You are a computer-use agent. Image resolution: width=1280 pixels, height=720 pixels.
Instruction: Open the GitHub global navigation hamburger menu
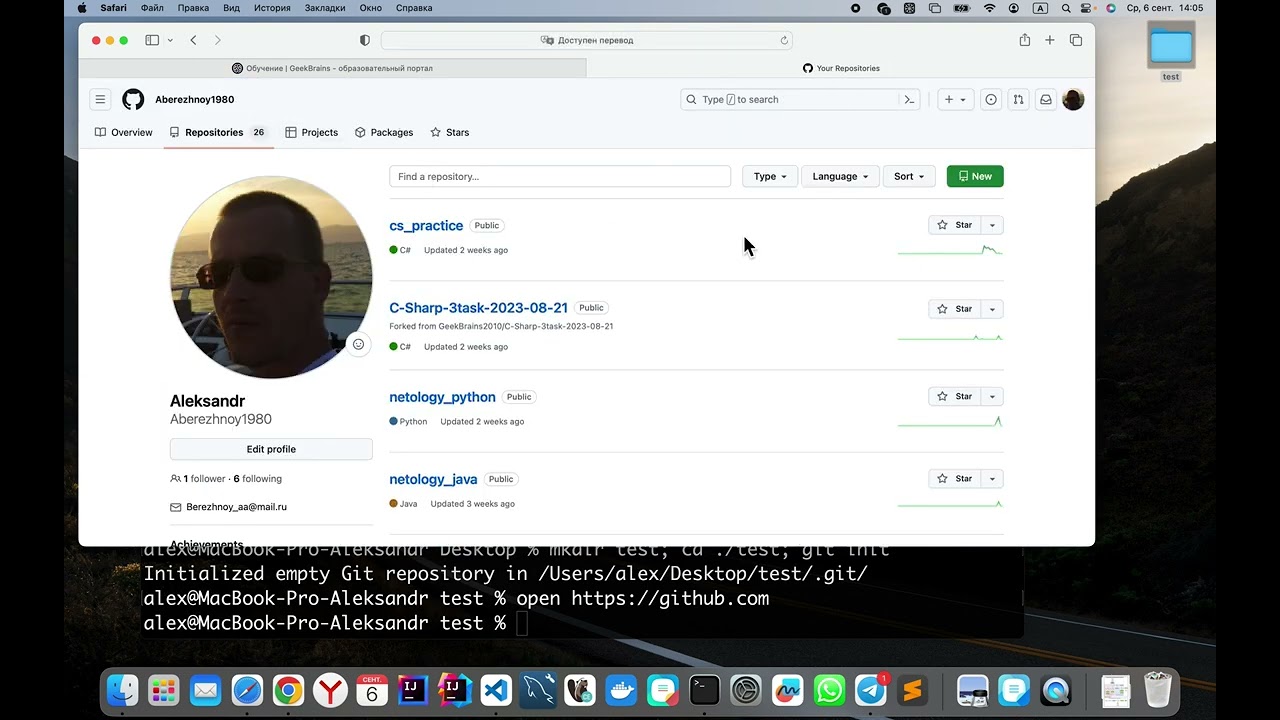[x=100, y=100]
